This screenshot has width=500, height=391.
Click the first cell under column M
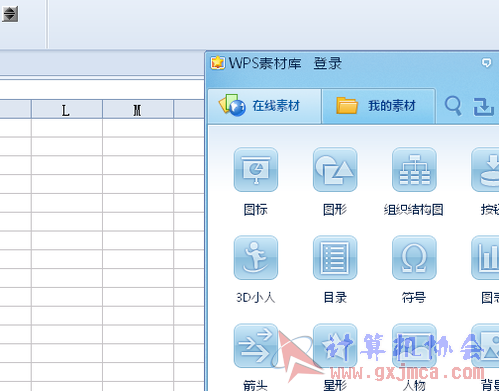(x=138, y=128)
